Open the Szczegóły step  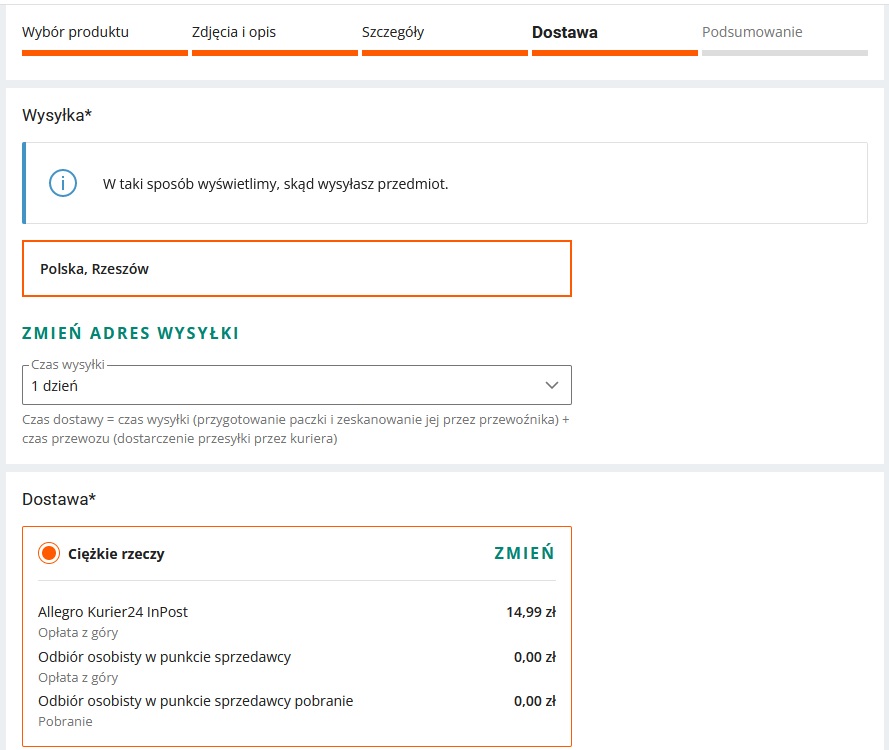pos(393,32)
